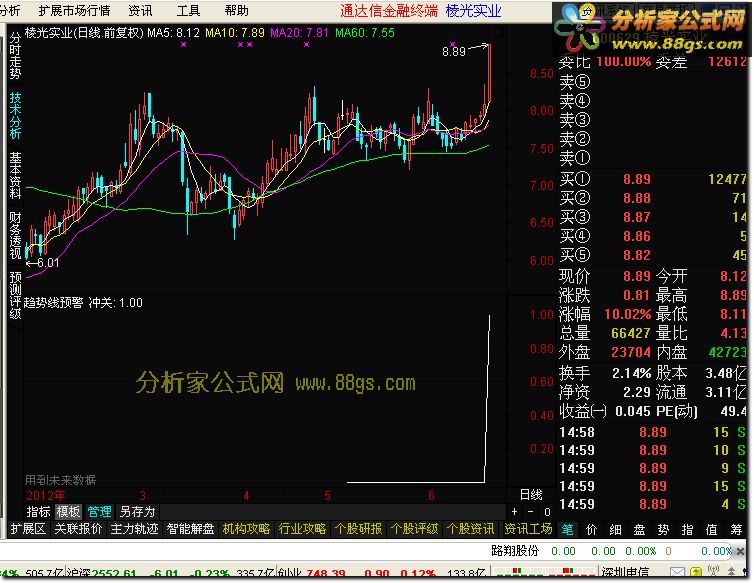Zoom in chart with the + button
This screenshot has height=583, width=754.
[515, 512]
